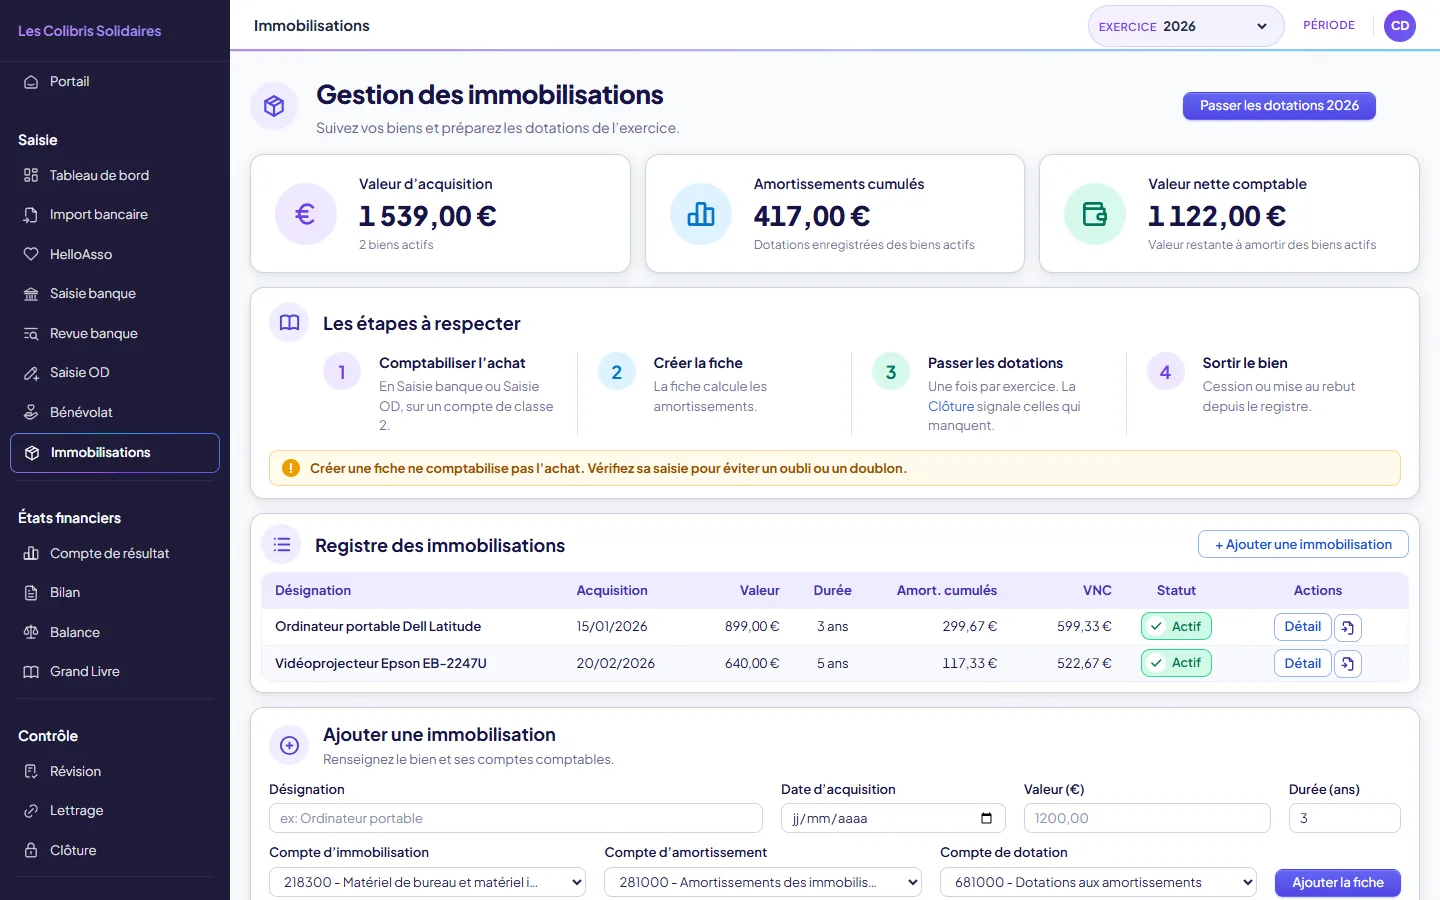
Task: Click the Bénévolat person icon
Action: click(31, 413)
